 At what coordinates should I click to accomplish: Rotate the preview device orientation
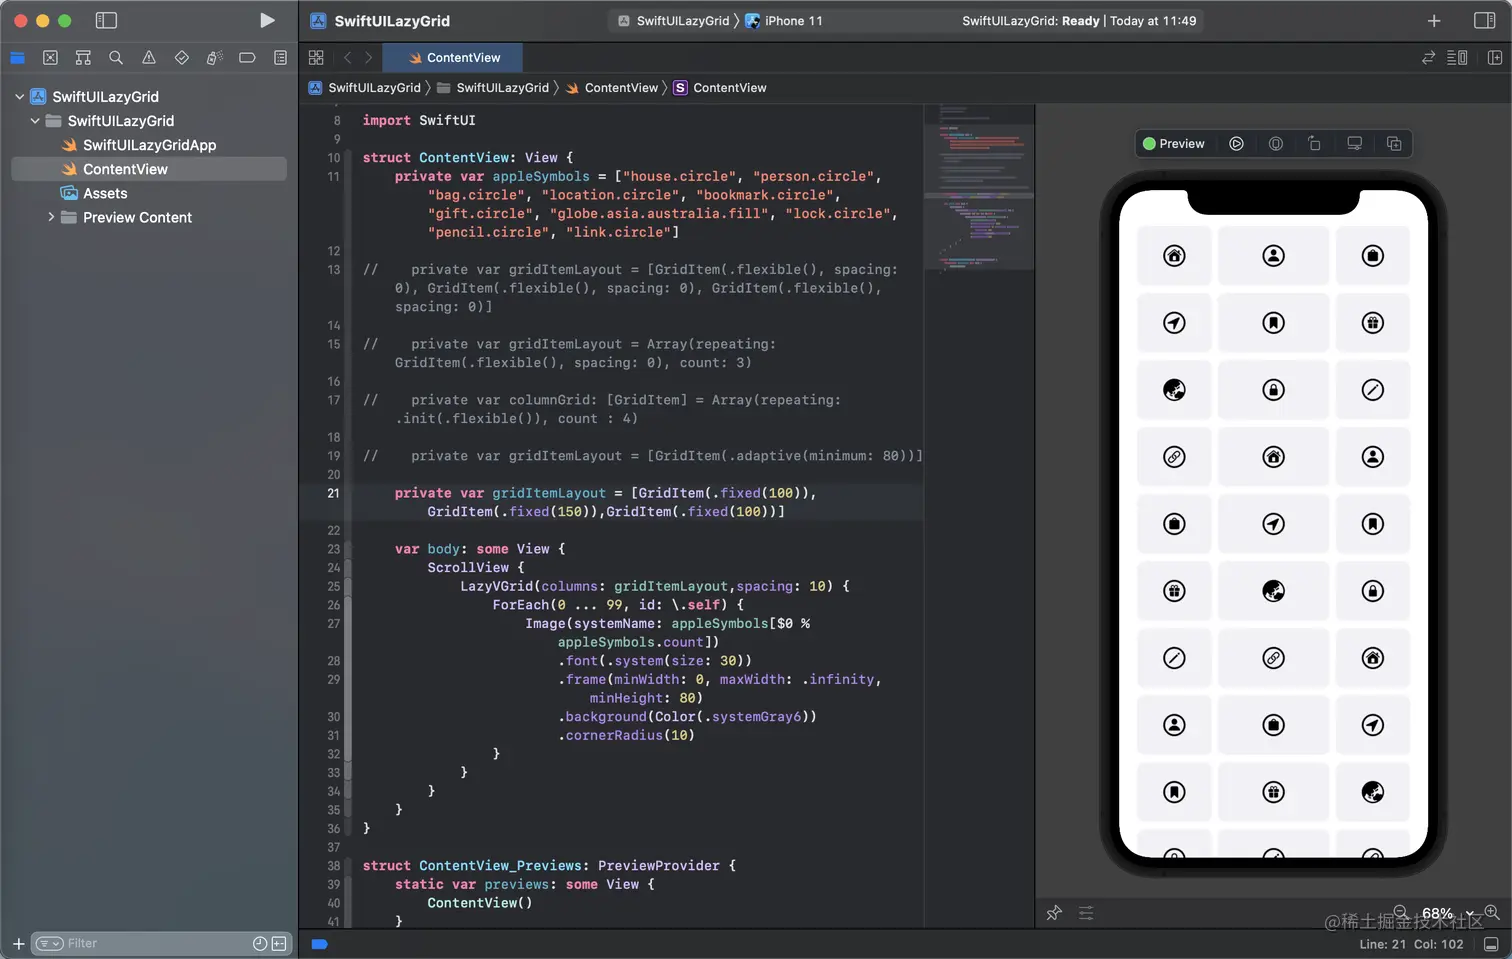1315,144
